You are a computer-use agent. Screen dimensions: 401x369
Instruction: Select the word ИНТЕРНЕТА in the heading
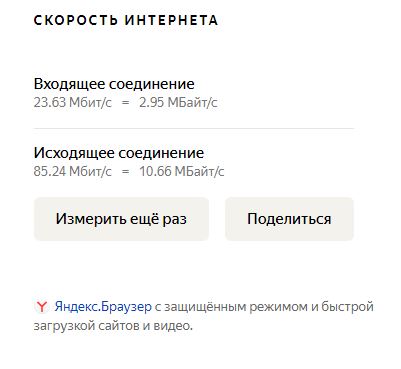click(171, 20)
